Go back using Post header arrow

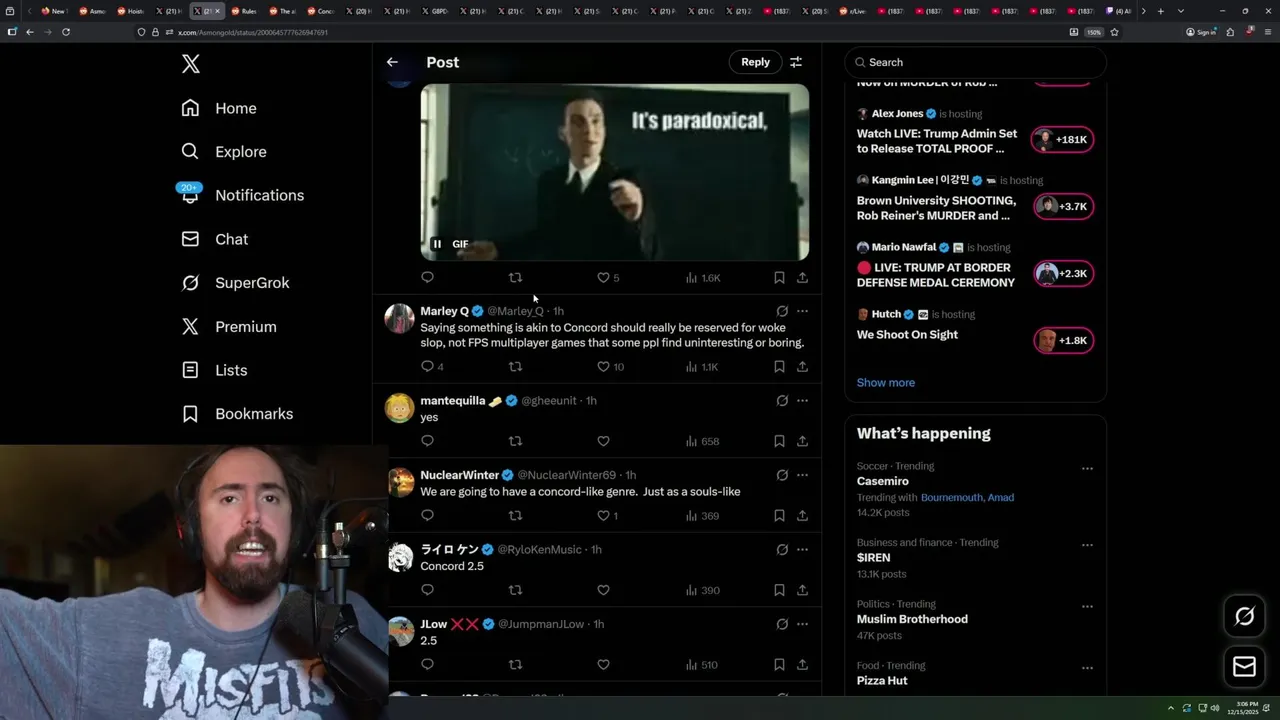(392, 62)
